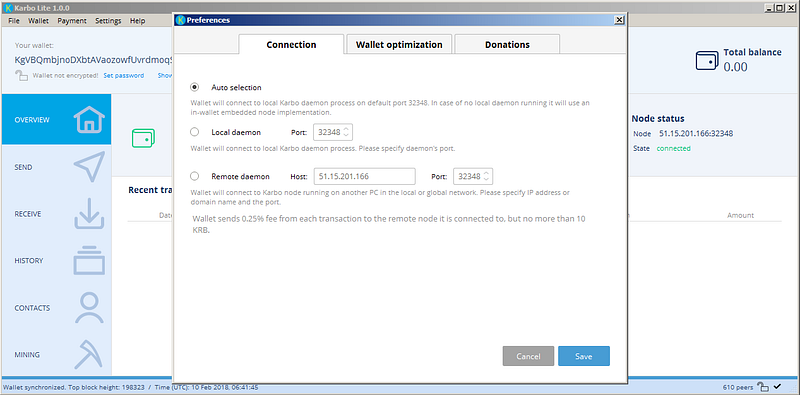Click the status bar checkmark sync icon
The height and width of the screenshot is (395, 800).
777,386
